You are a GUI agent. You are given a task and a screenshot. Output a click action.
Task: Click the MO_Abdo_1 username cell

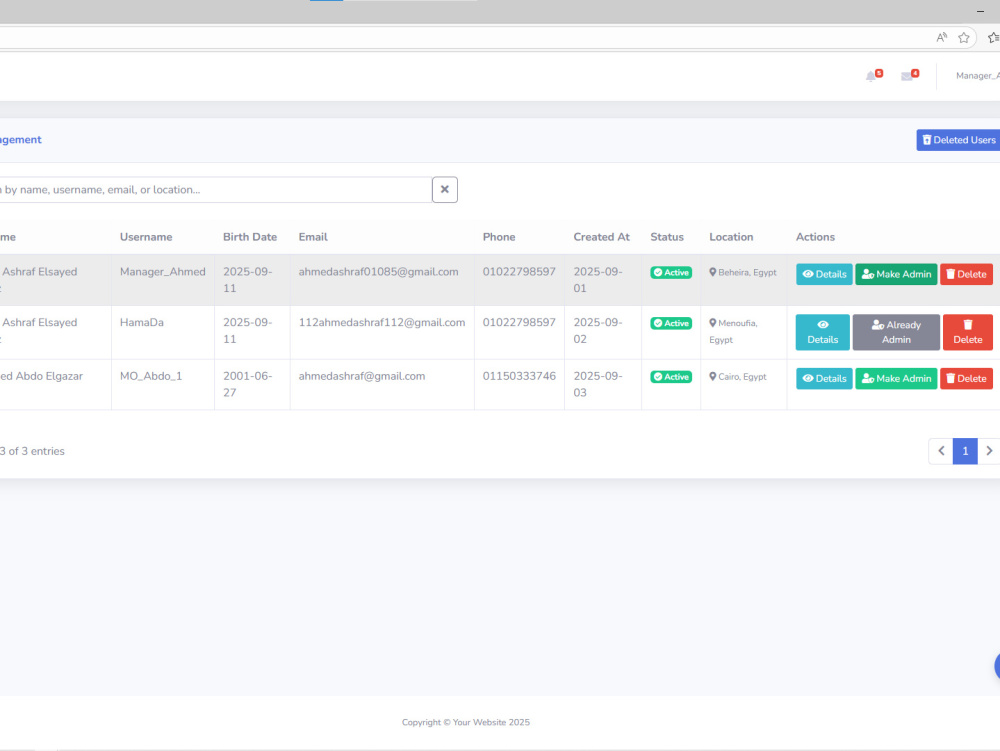click(x=151, y=376)
